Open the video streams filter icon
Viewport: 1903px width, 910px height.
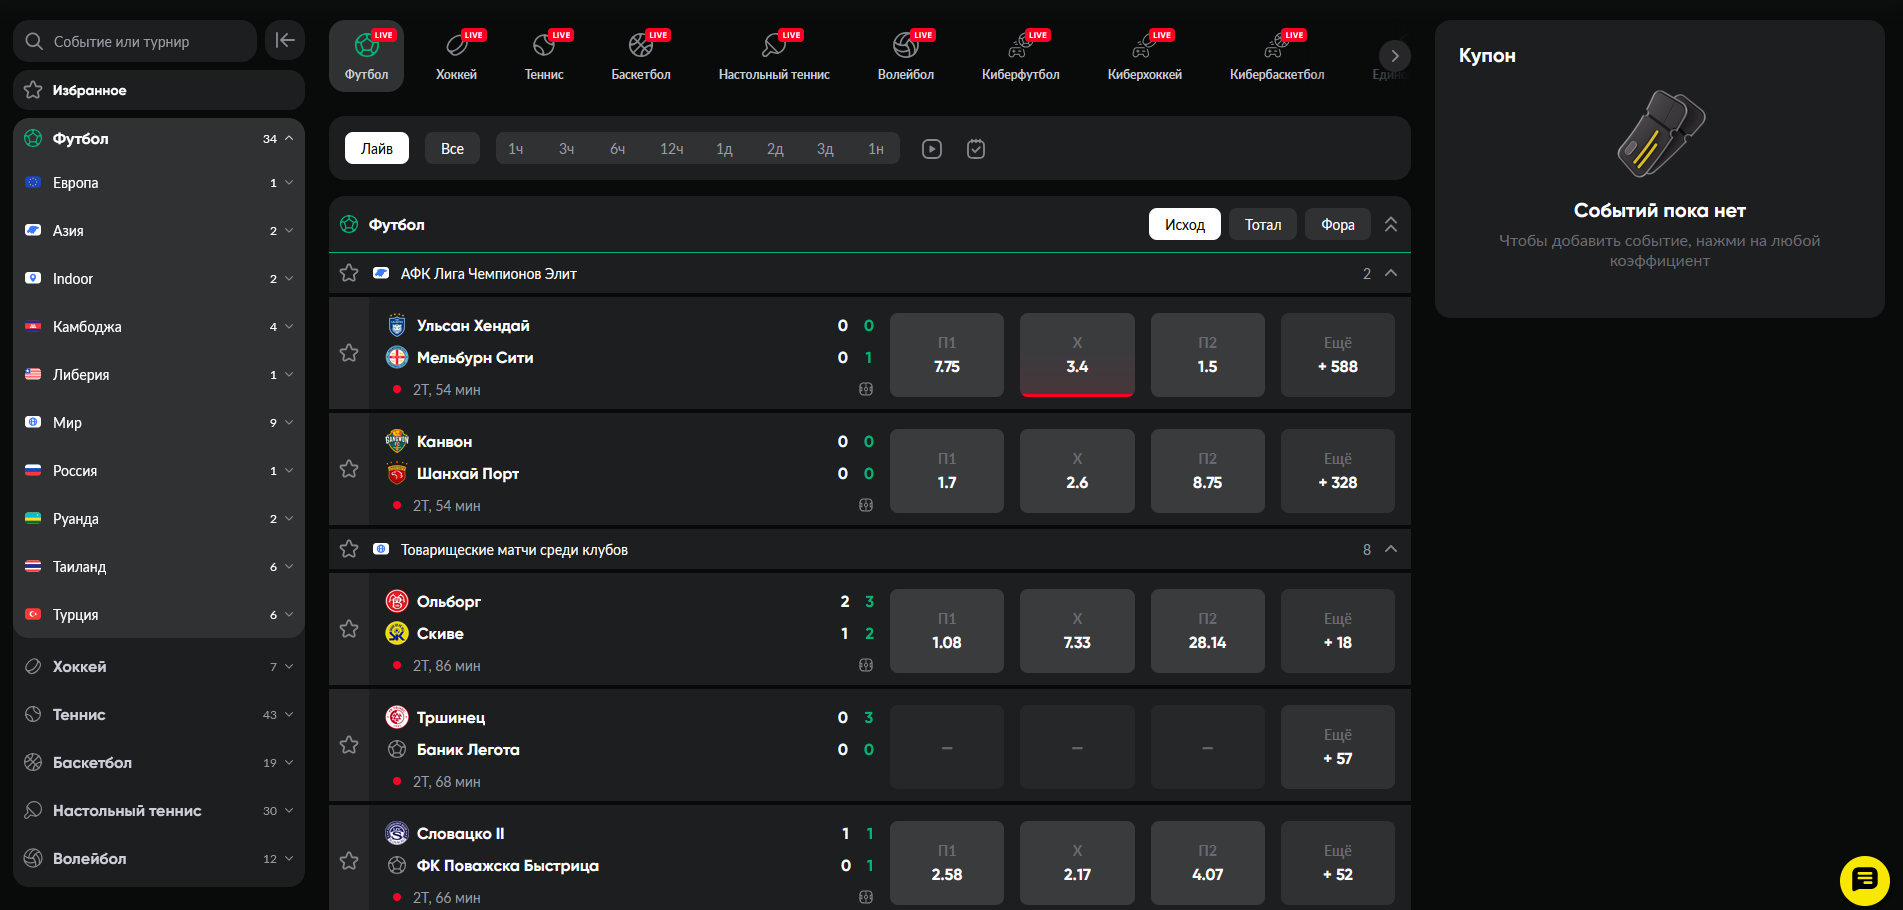[x=931, y=148]
